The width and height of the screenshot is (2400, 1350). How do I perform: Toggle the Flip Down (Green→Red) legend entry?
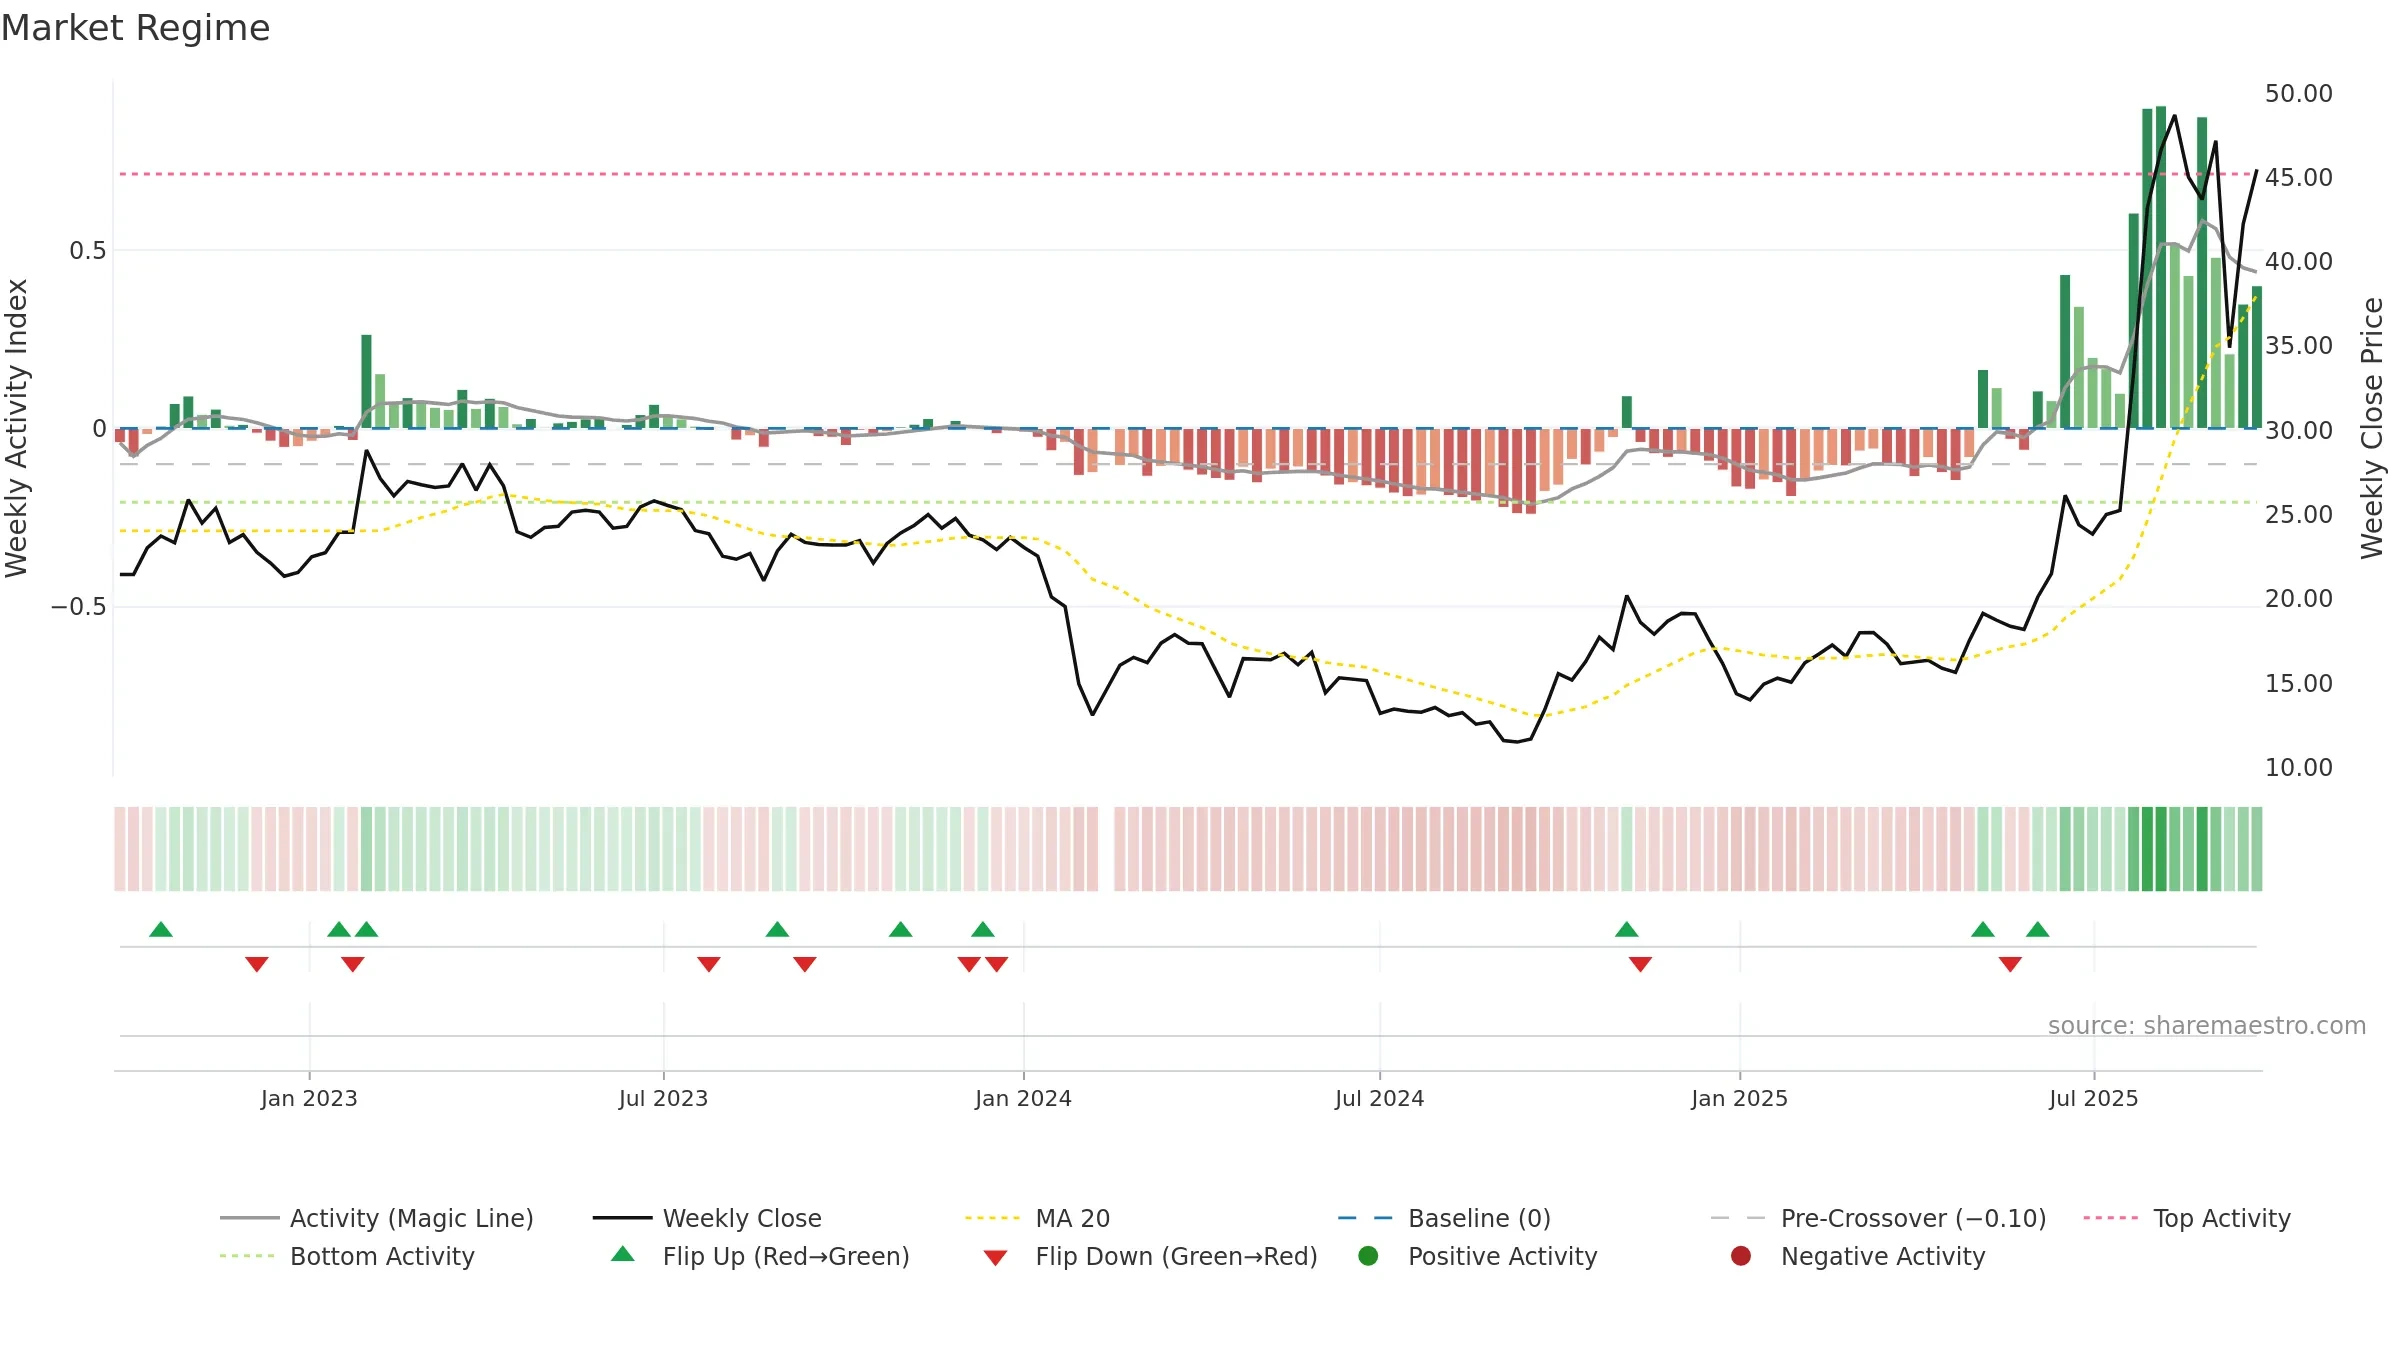coord(1150,1256)
